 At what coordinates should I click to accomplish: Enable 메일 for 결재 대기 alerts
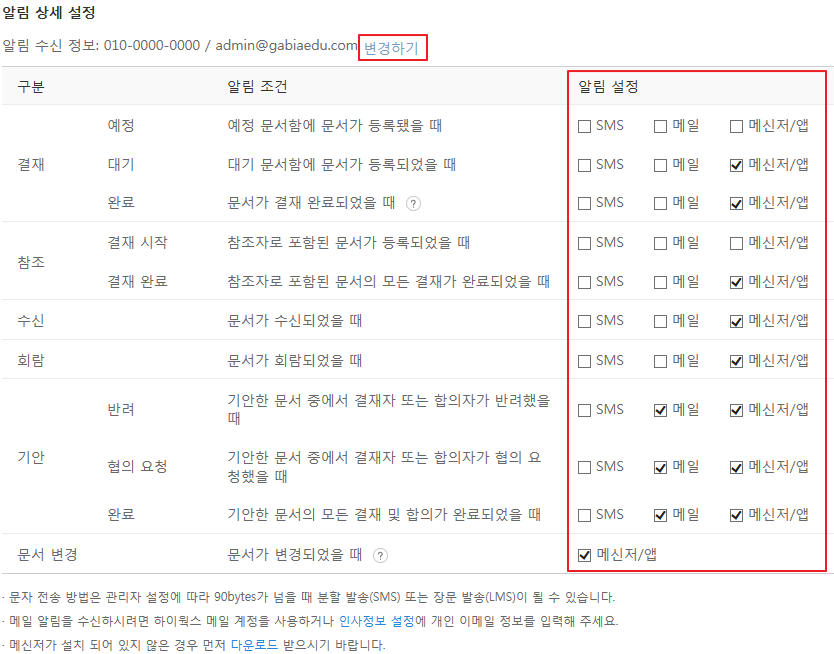661,165
